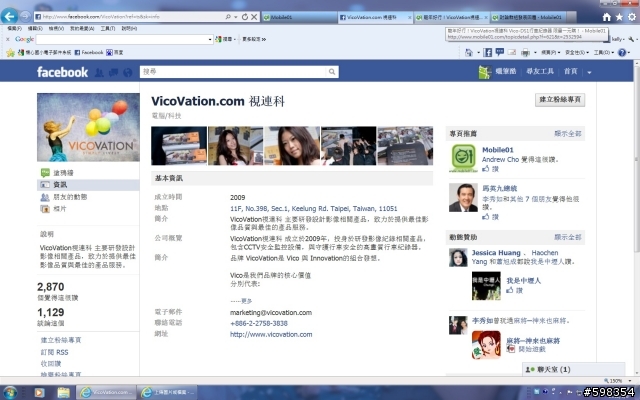The width and height of the screenshot is (640, 400).
Task: Click the Mobile01 page name link
Action: [498, 150]
